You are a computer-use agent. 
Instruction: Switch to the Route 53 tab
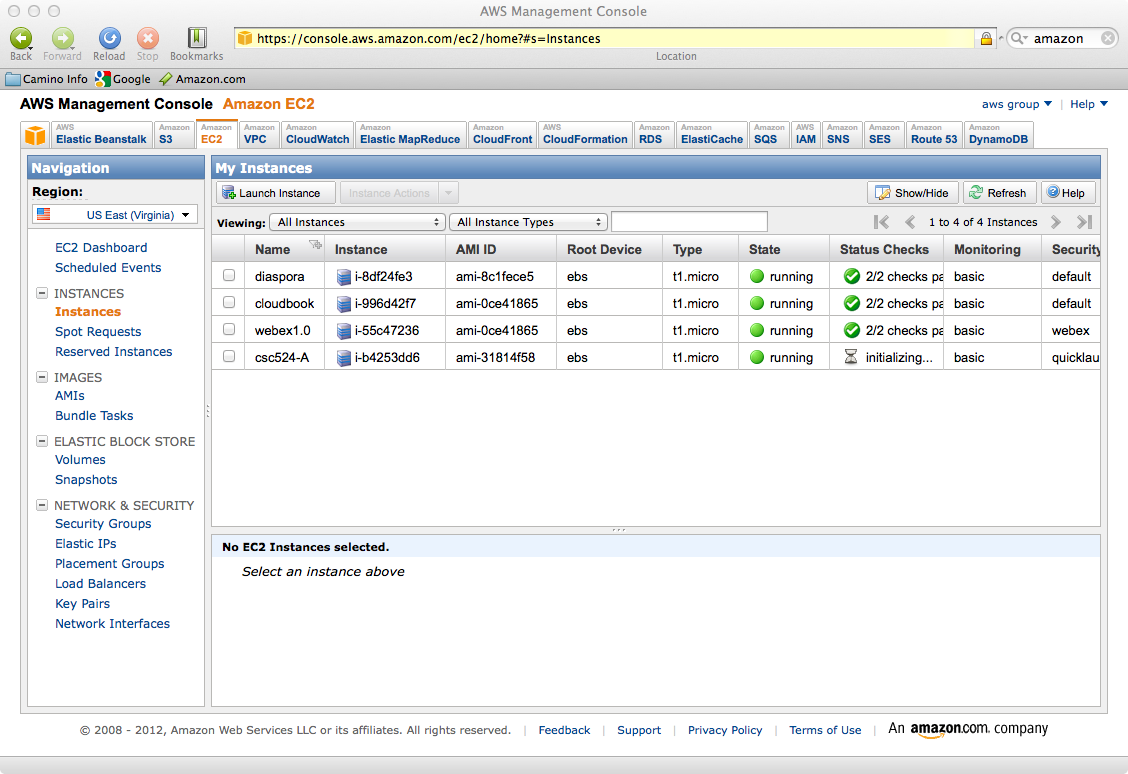(934, 135)
